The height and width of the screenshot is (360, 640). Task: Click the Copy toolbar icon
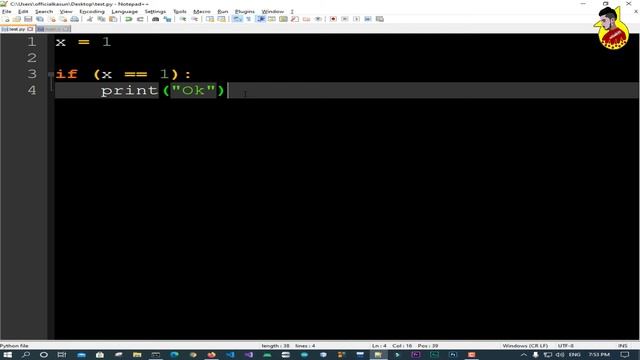[x=101, y=19]
